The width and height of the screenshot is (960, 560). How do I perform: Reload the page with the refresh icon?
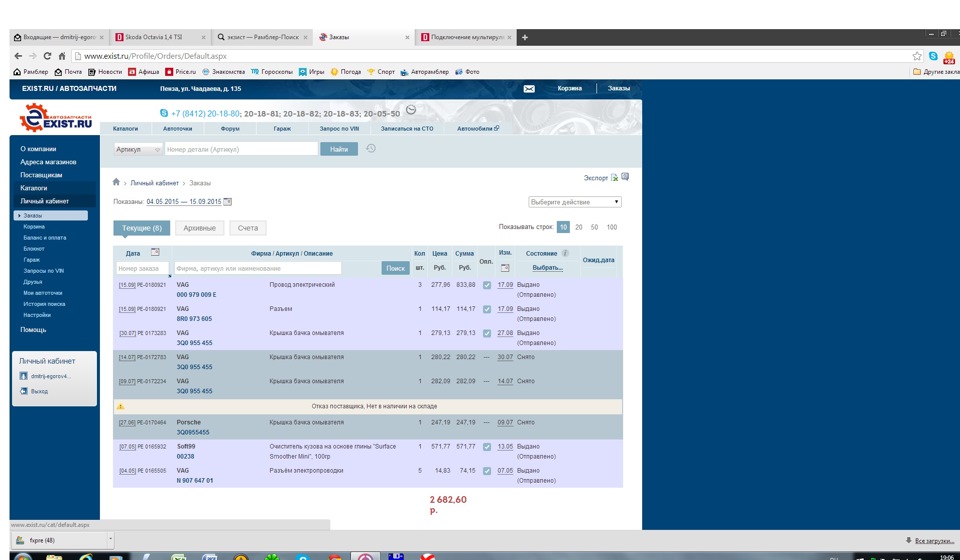pyautogui.click(x=47, y=56)
